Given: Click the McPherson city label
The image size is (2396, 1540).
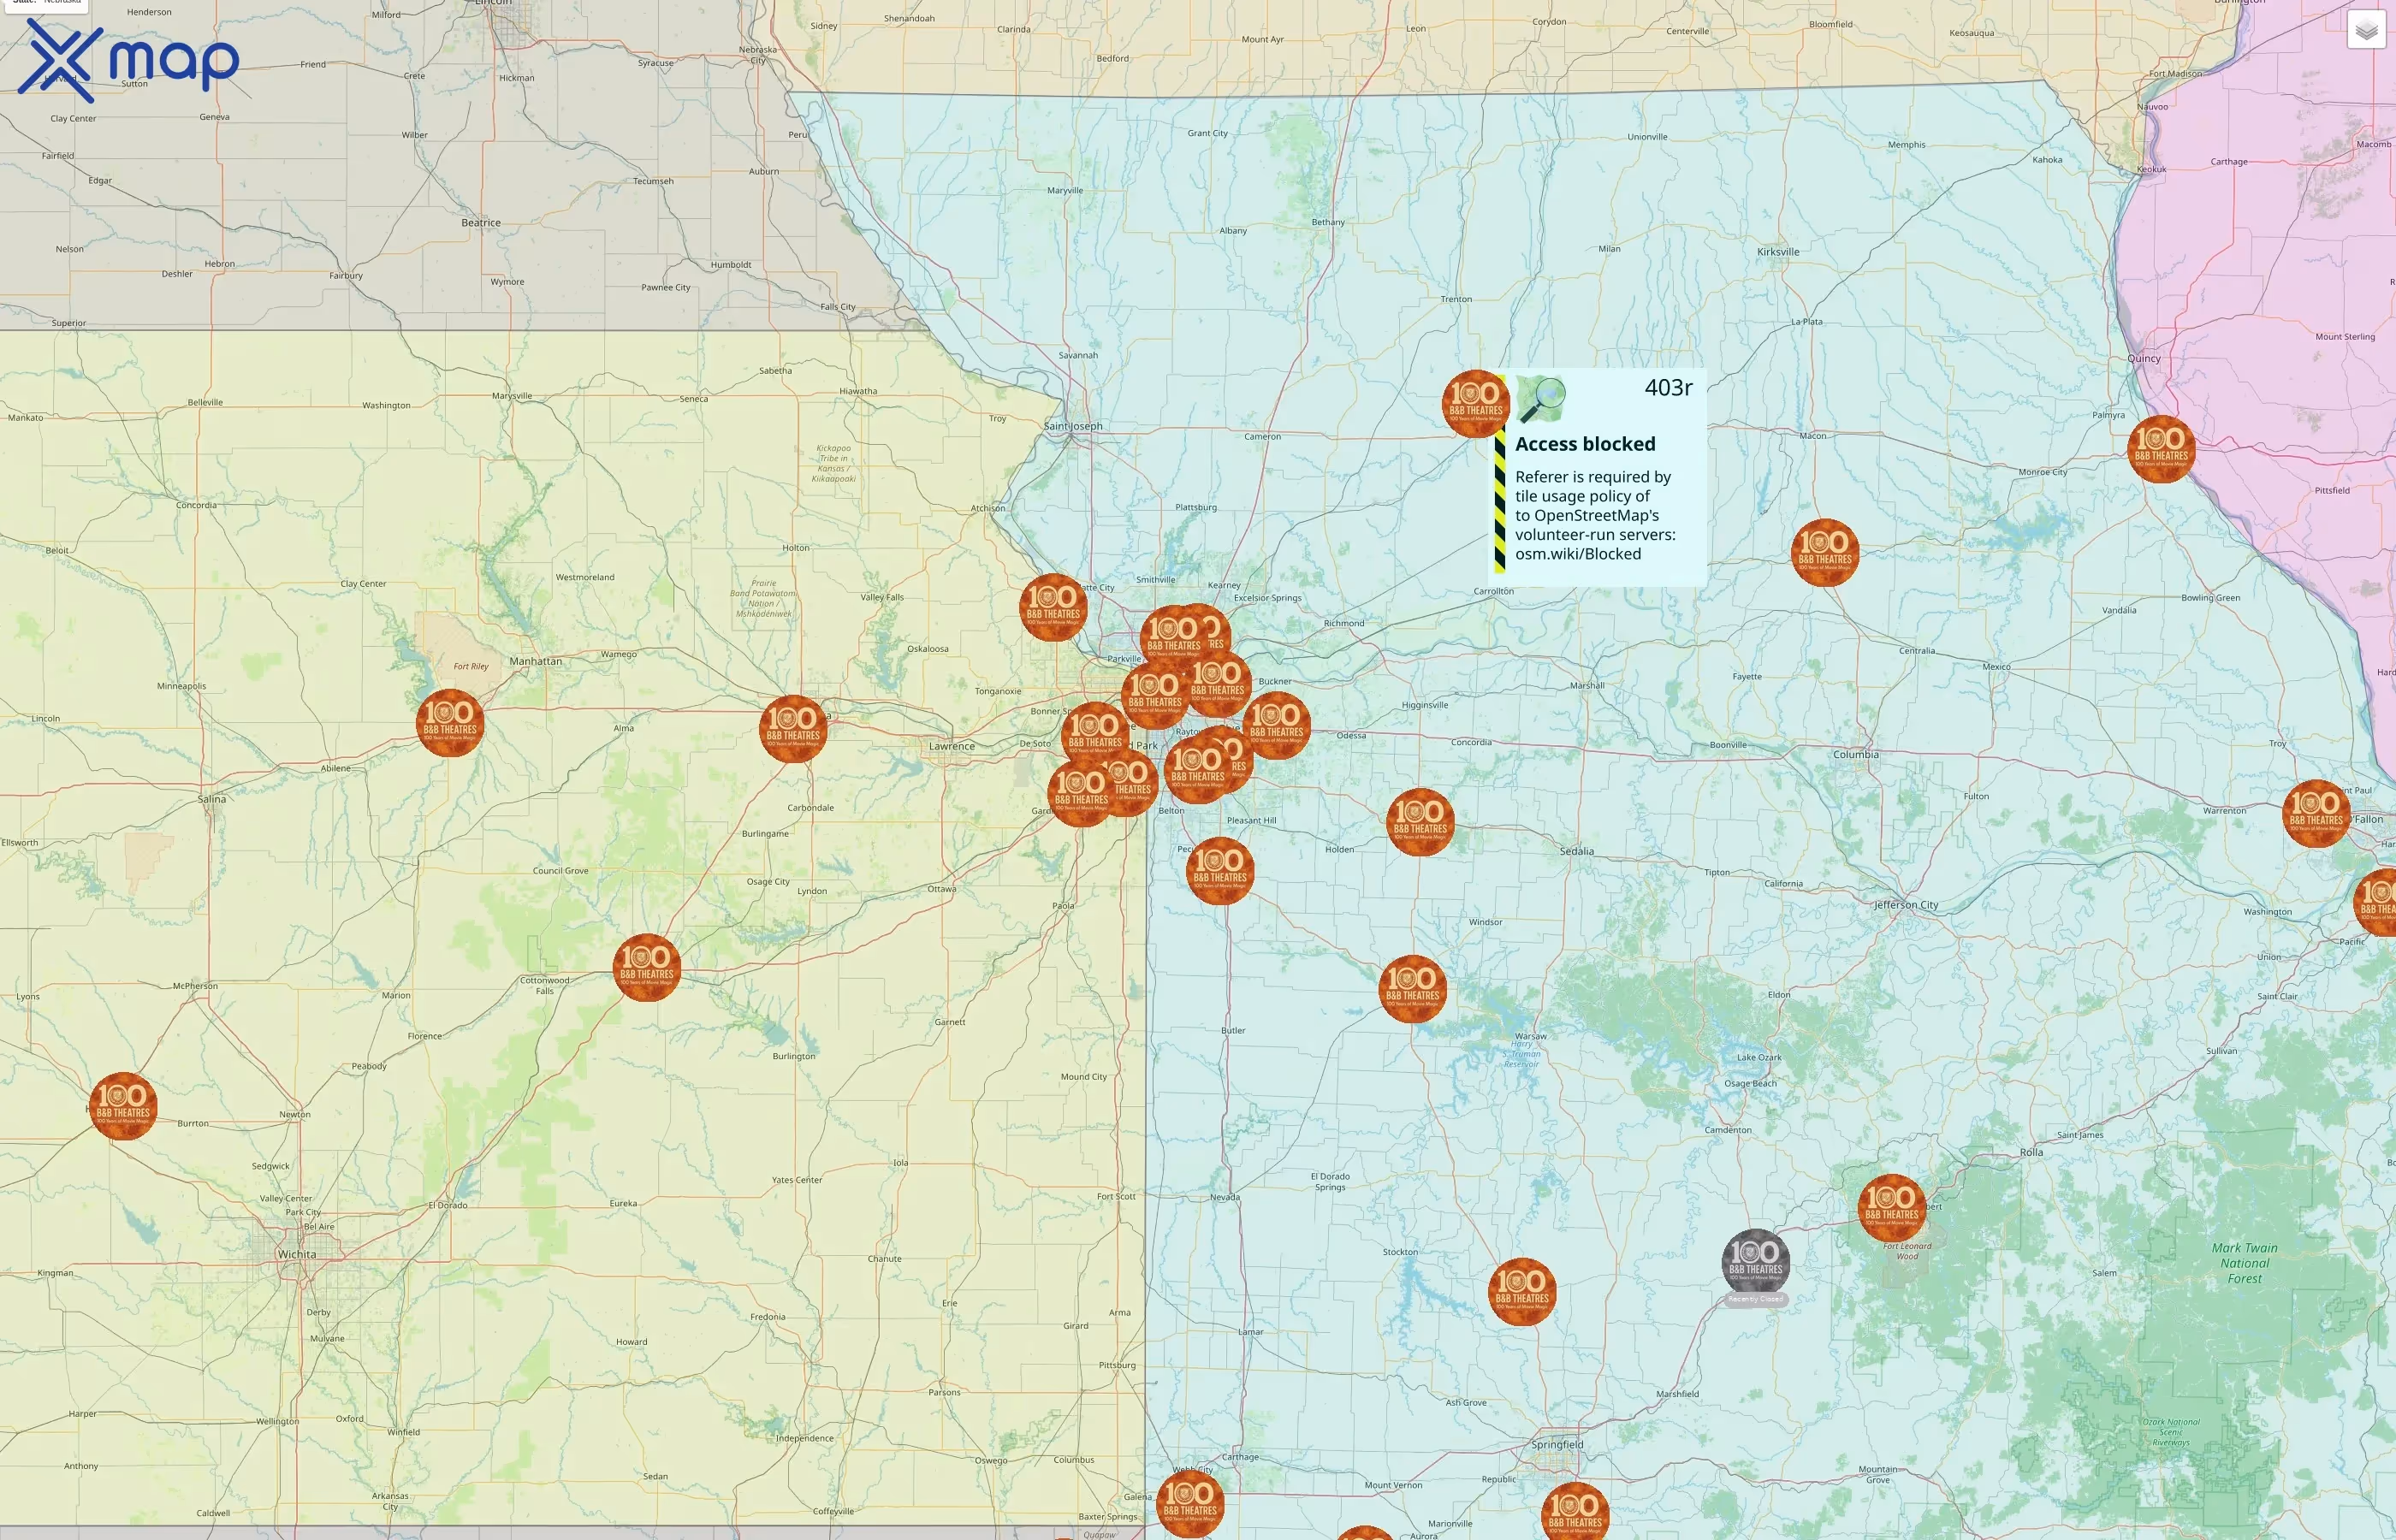Looking at the screenshot, I should click(x=195, y=986).
